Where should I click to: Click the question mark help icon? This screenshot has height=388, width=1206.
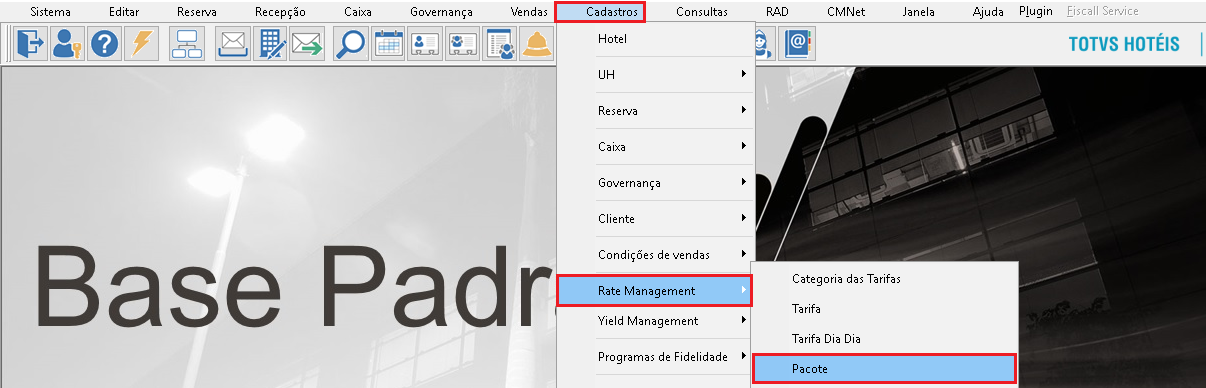(x=104, y=44)
